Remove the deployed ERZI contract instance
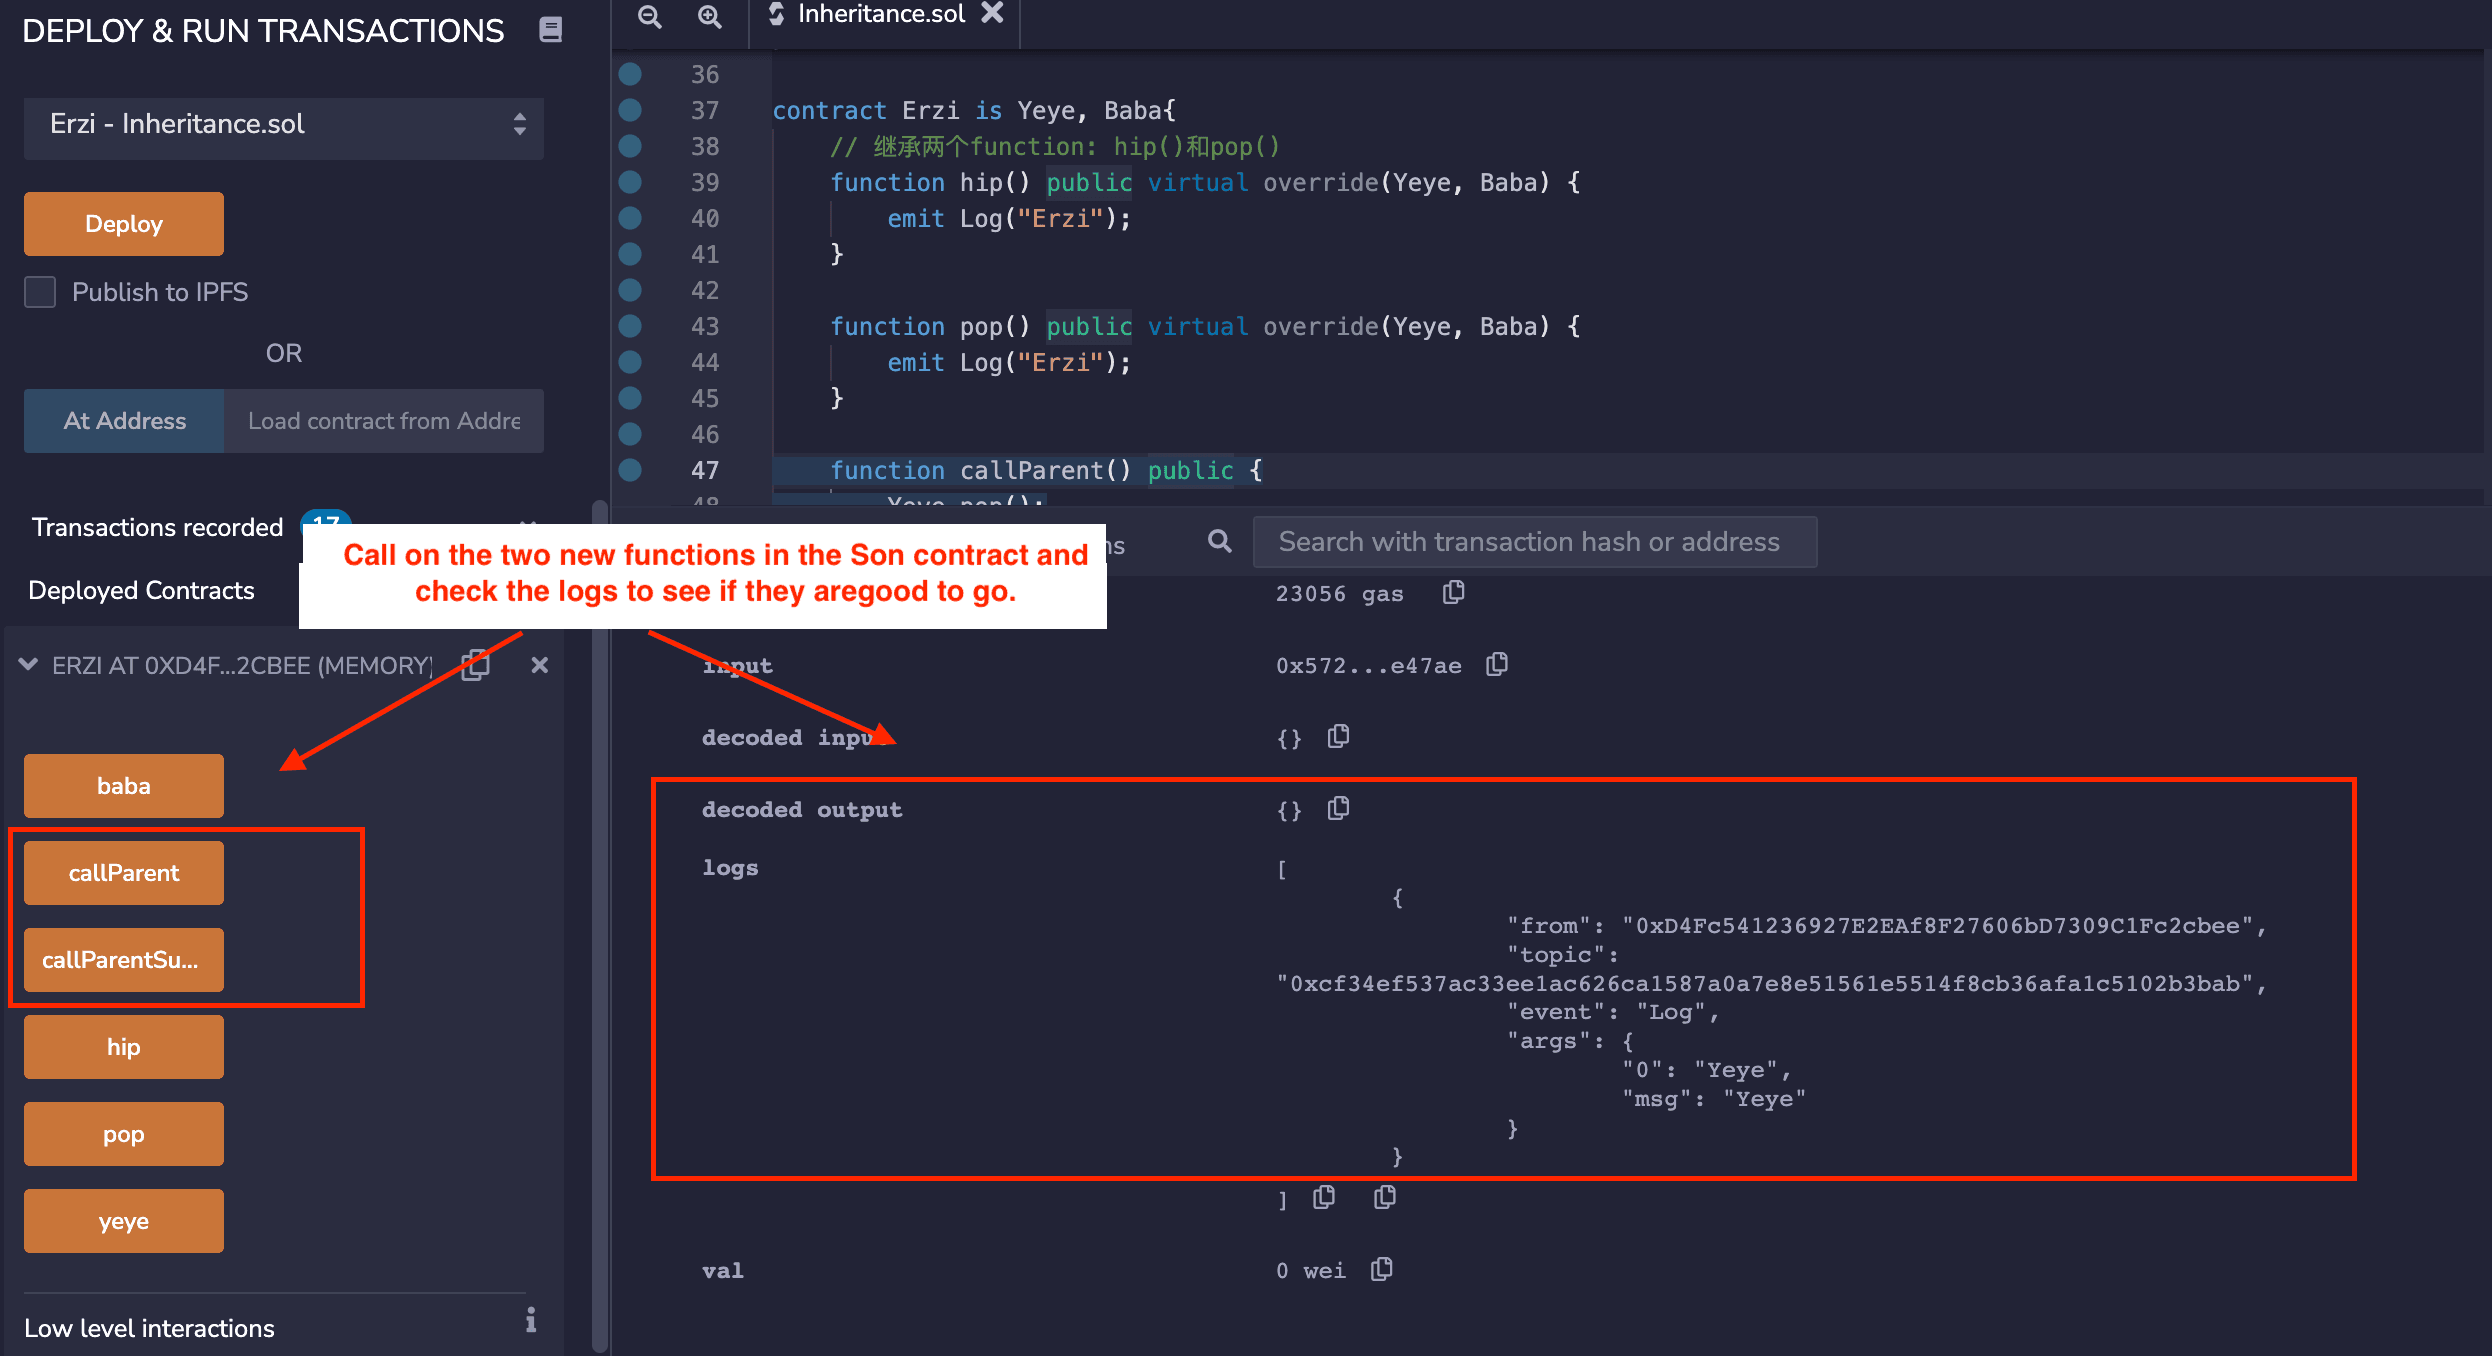This screenshot has width=2492, height=1356. (x=539, y=665)
